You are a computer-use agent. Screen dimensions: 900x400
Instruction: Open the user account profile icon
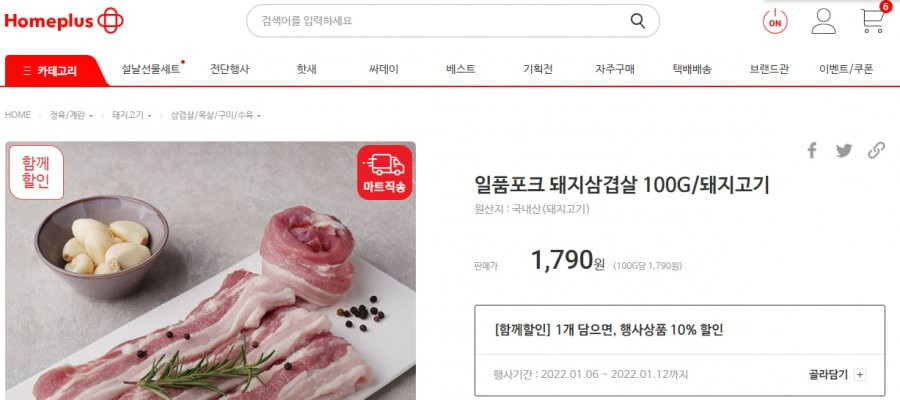point(823,21)
